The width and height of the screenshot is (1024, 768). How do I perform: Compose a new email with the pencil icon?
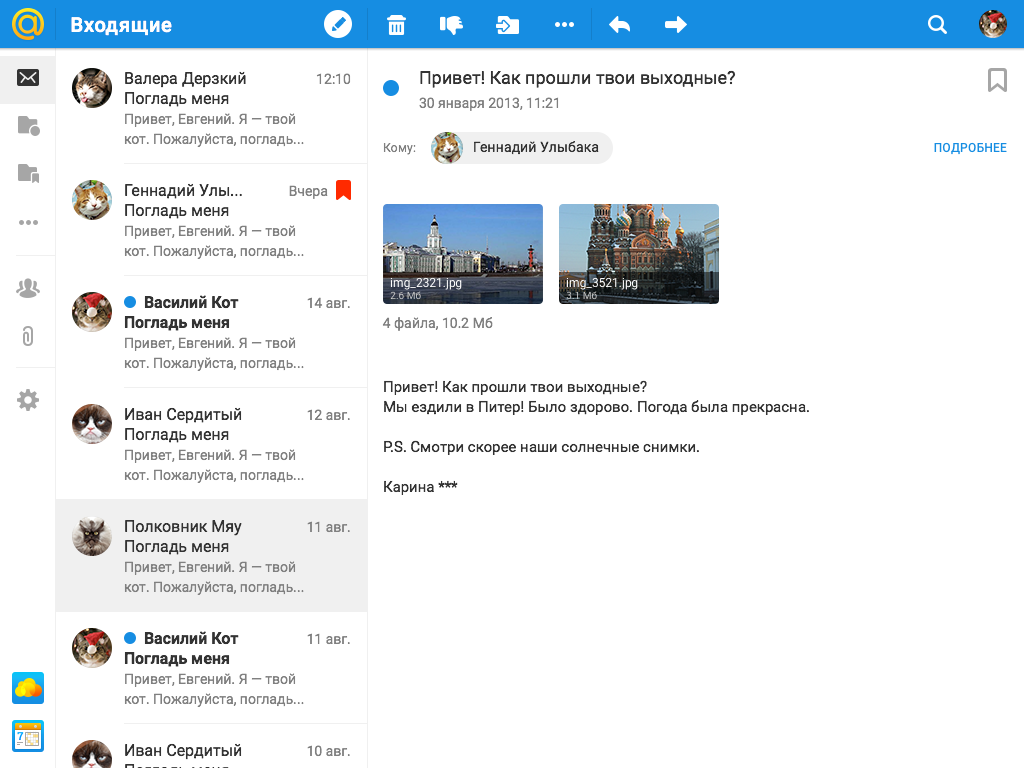click(338, 25)
